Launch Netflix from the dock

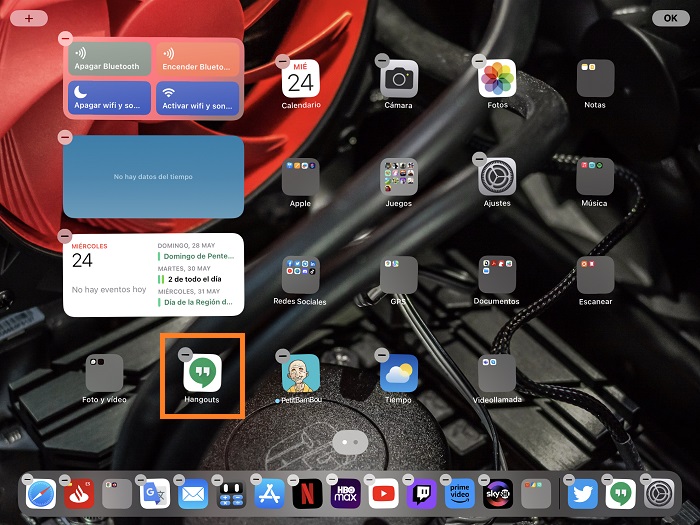click(307, 494)
